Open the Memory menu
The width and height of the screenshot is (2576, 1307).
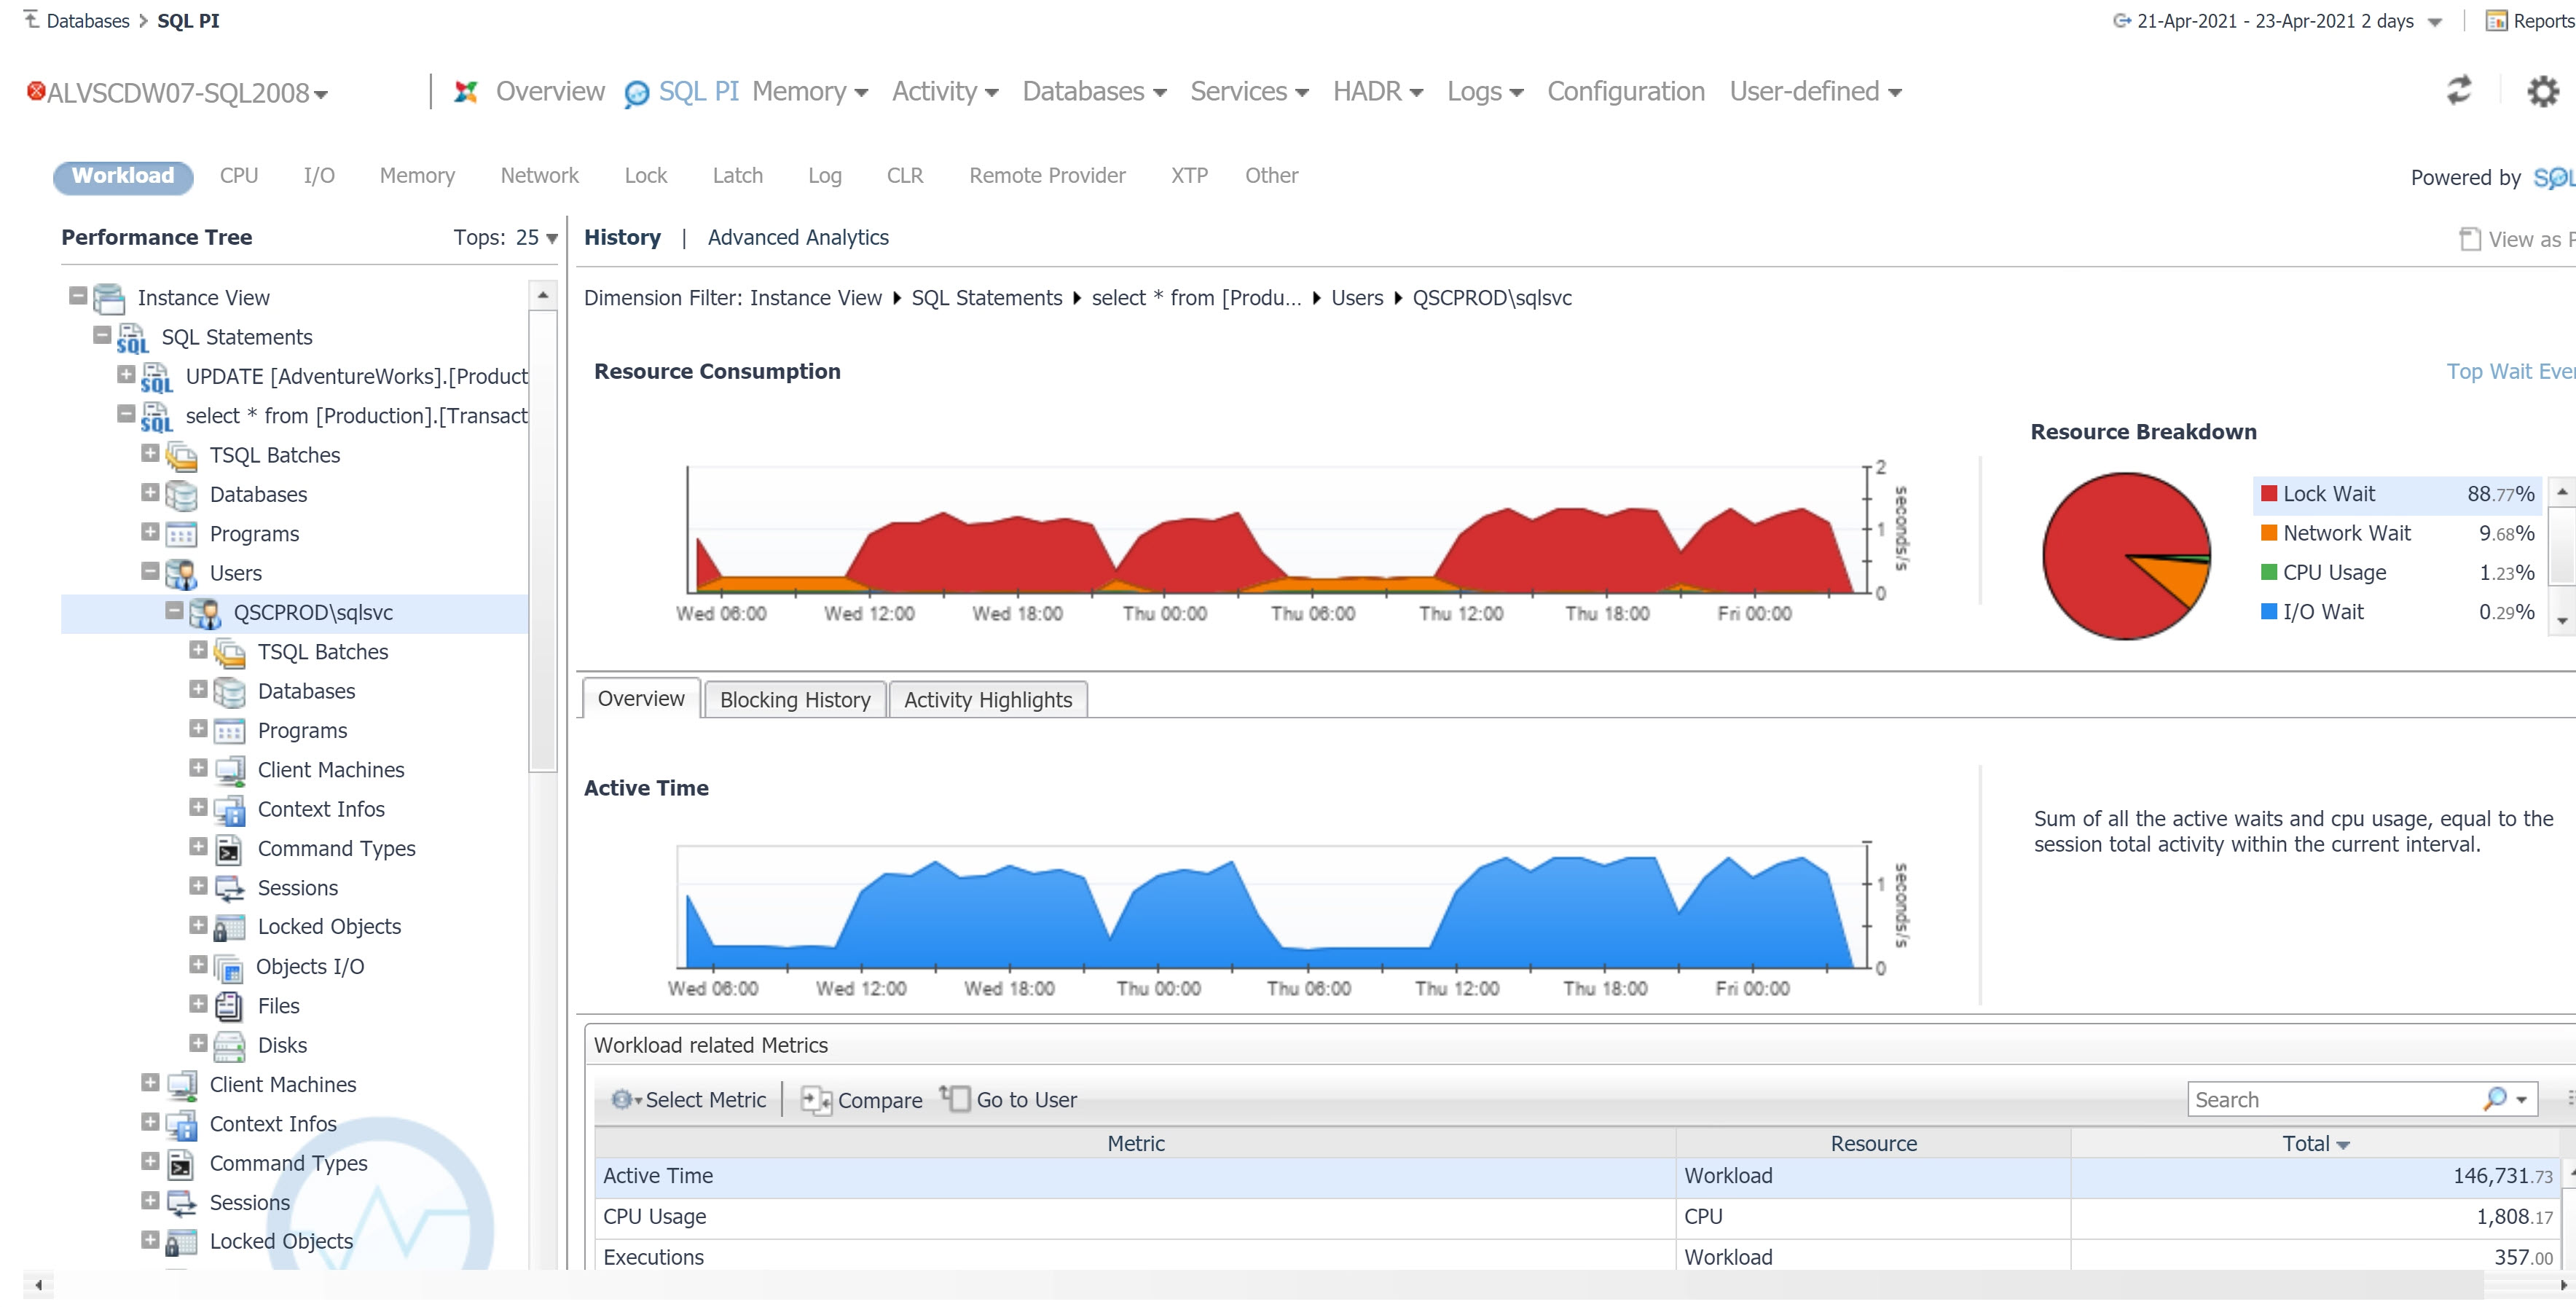point(810,92)
